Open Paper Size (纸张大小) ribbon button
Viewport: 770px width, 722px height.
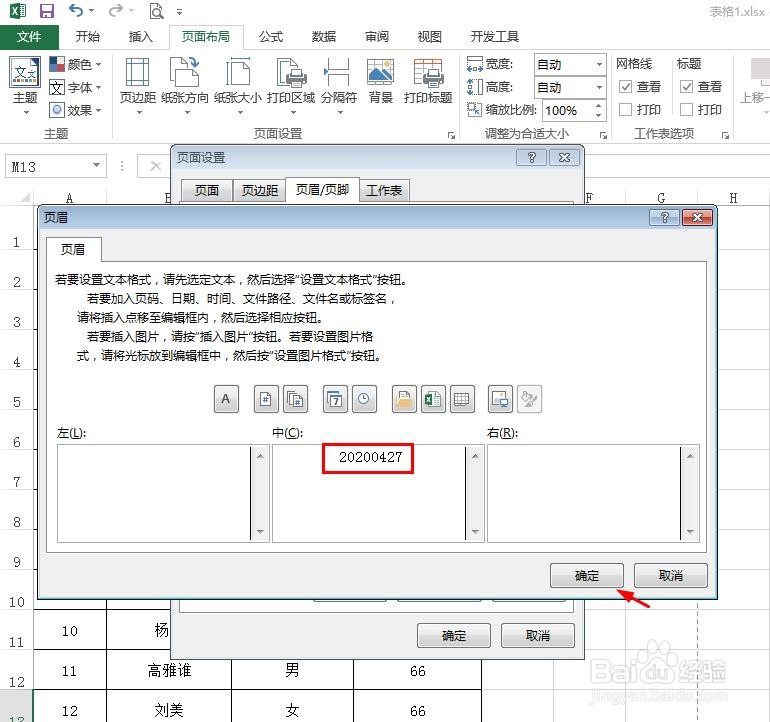(238, 86)
